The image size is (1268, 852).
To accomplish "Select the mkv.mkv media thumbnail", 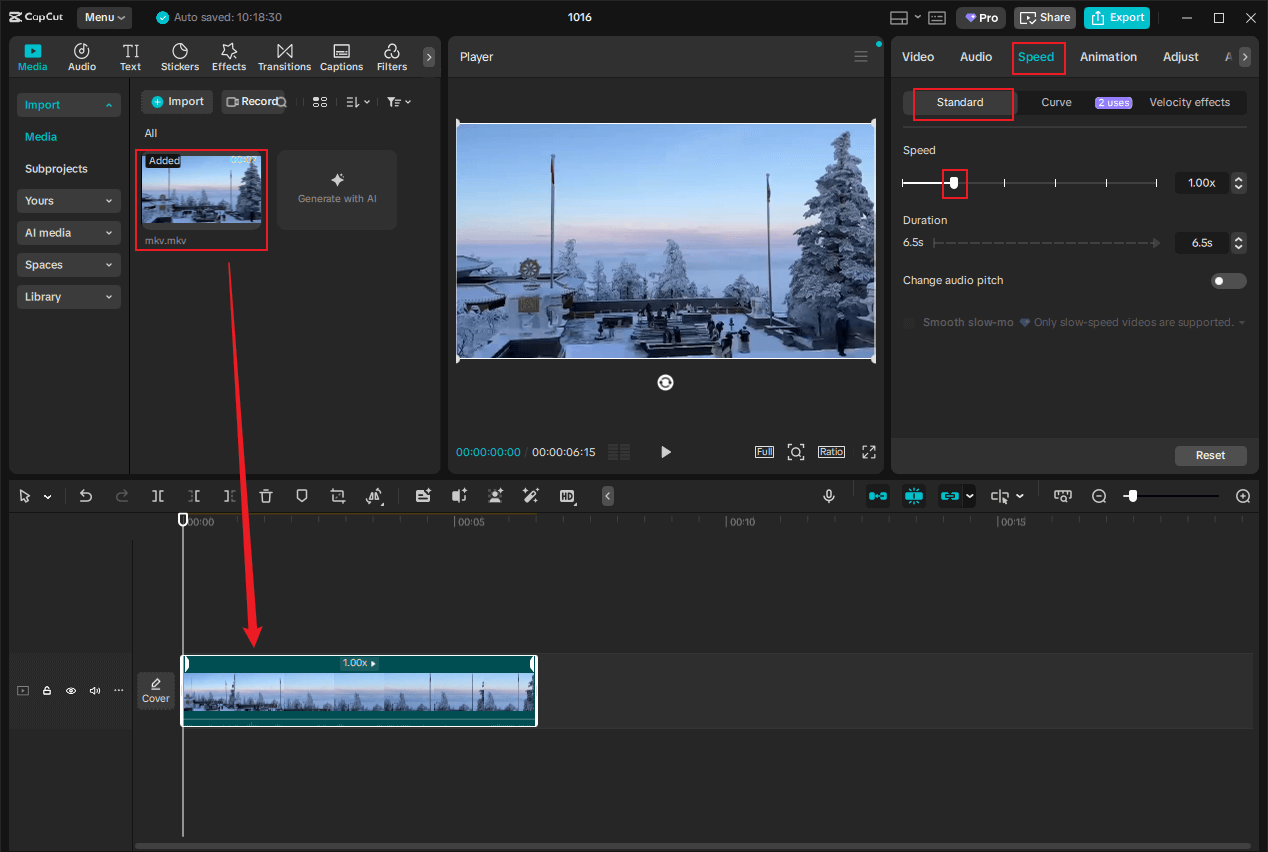I will point(201,190).
